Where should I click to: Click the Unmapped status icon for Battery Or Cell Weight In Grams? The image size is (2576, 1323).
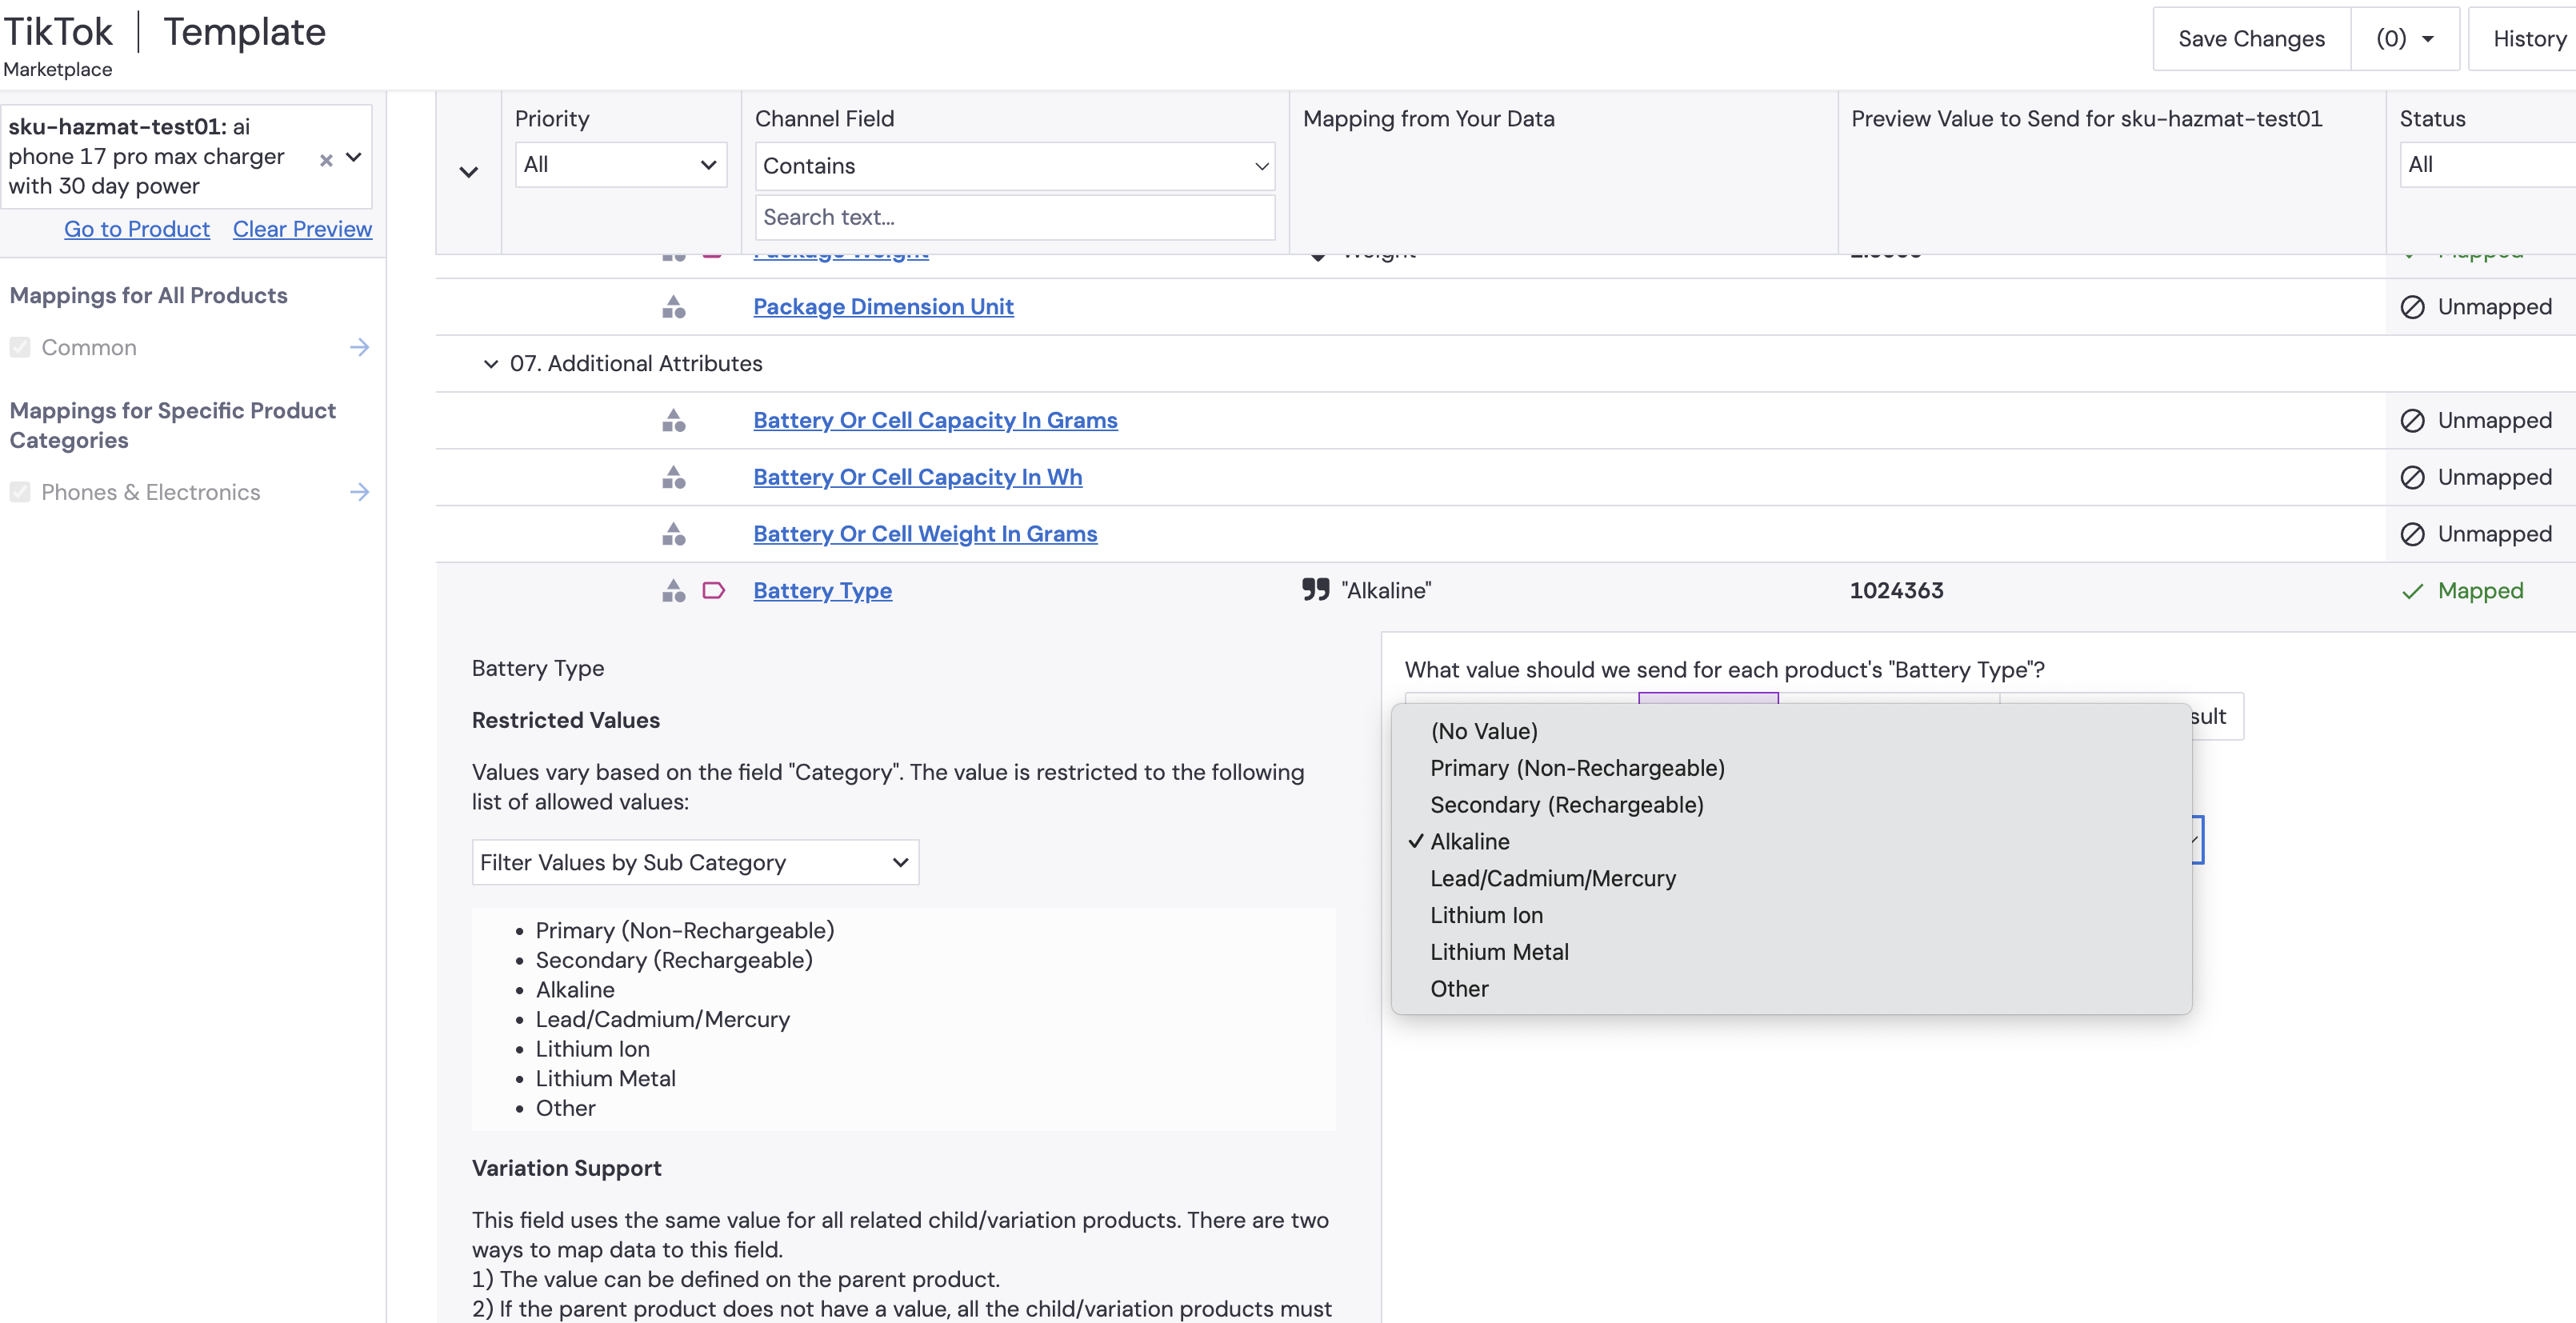(x=2412, y=534)
